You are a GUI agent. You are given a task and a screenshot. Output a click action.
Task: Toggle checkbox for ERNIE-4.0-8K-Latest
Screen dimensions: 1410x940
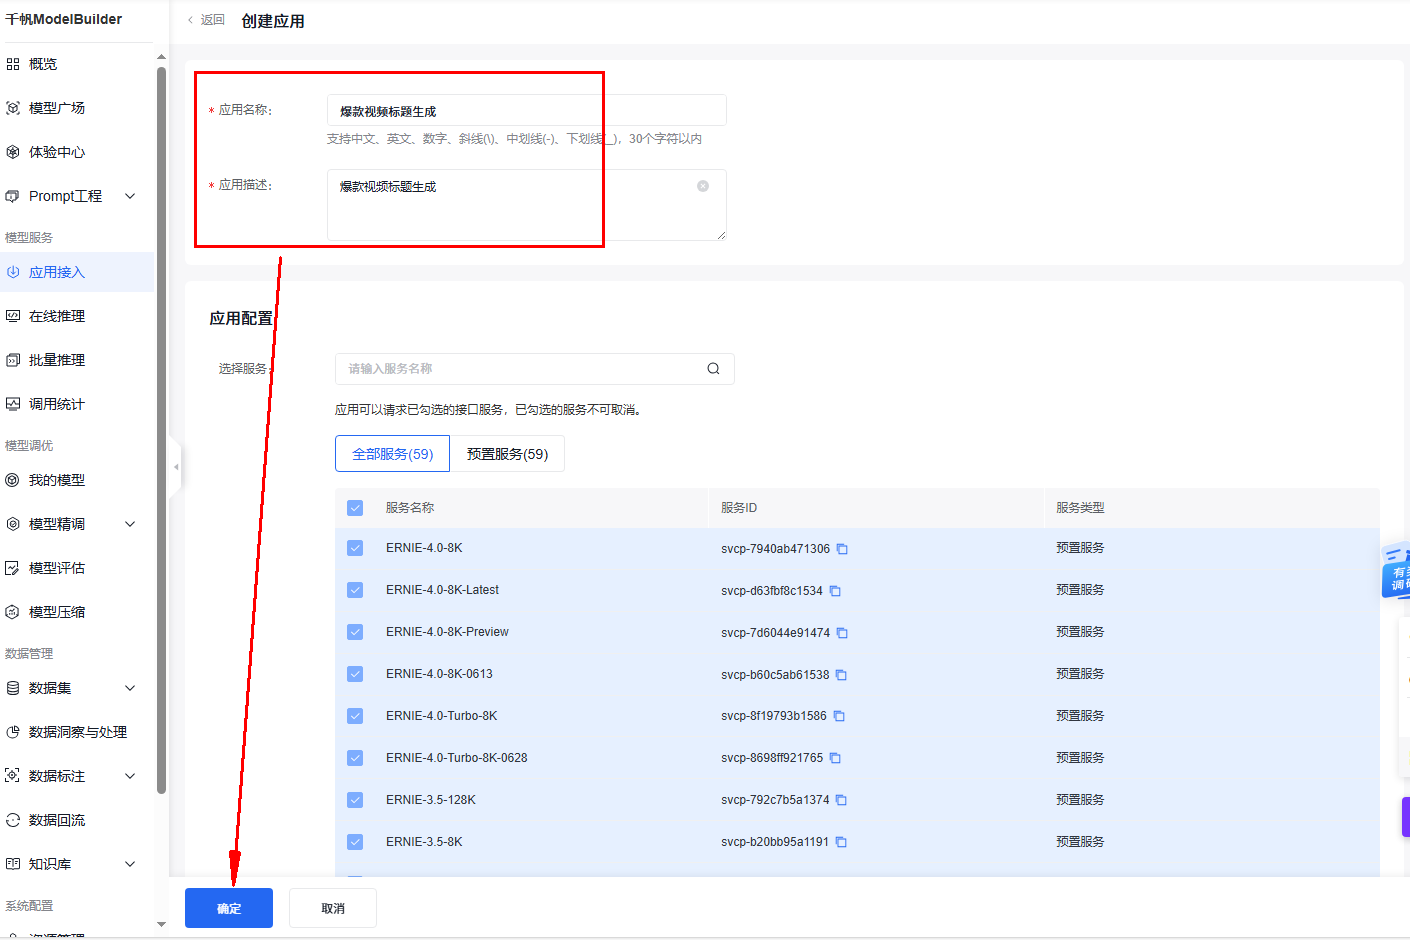click(355, 590)
